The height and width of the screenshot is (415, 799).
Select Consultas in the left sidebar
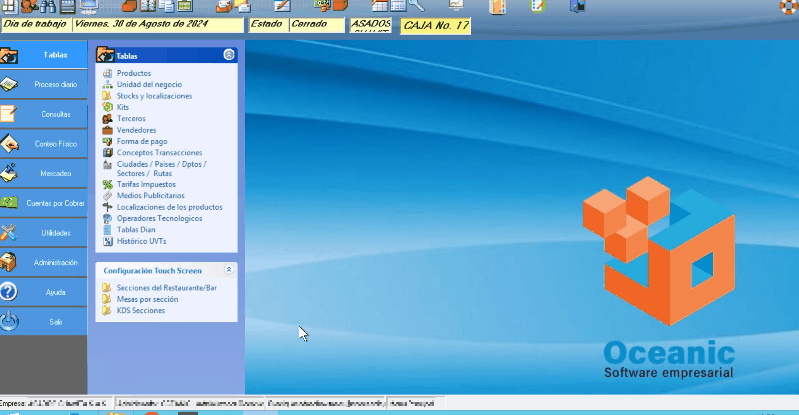tap(44, 114)
